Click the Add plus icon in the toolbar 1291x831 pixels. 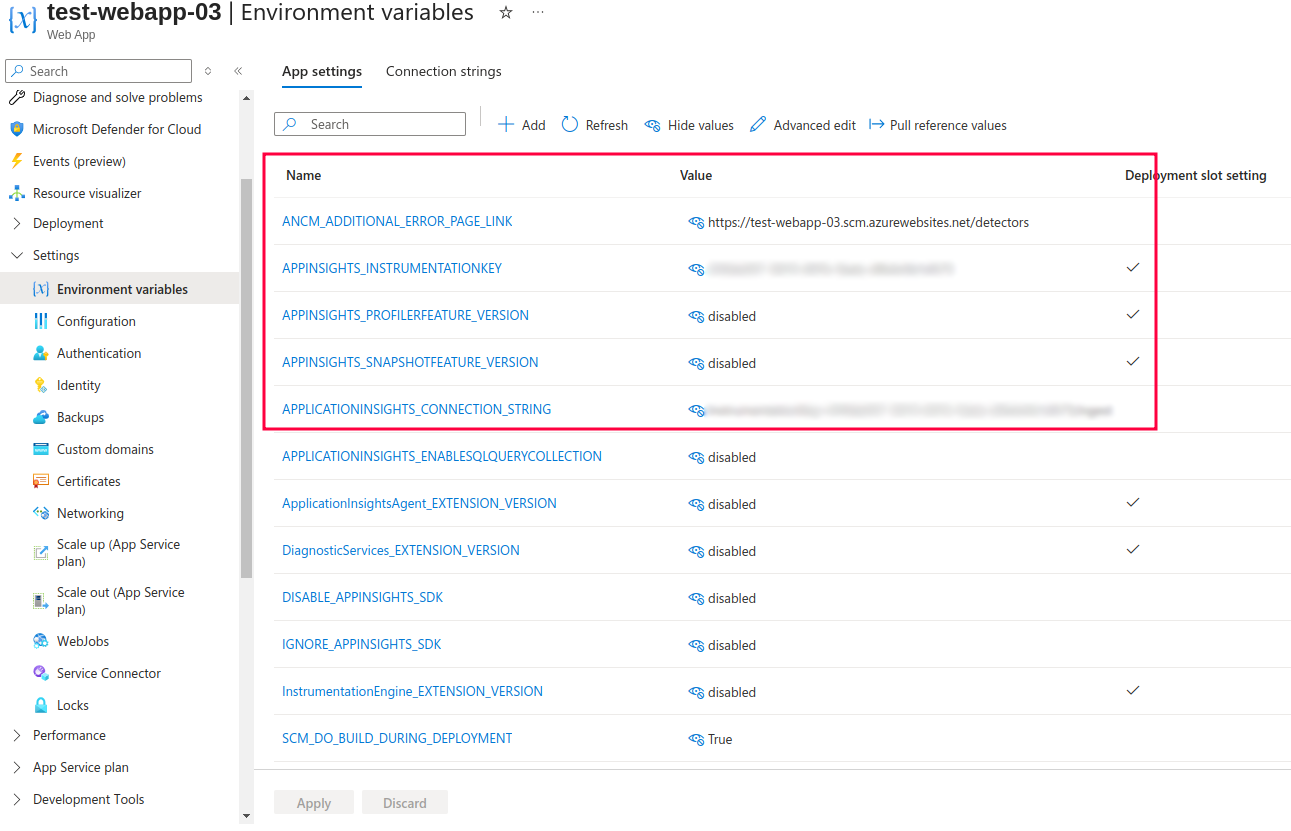point(506,124)
